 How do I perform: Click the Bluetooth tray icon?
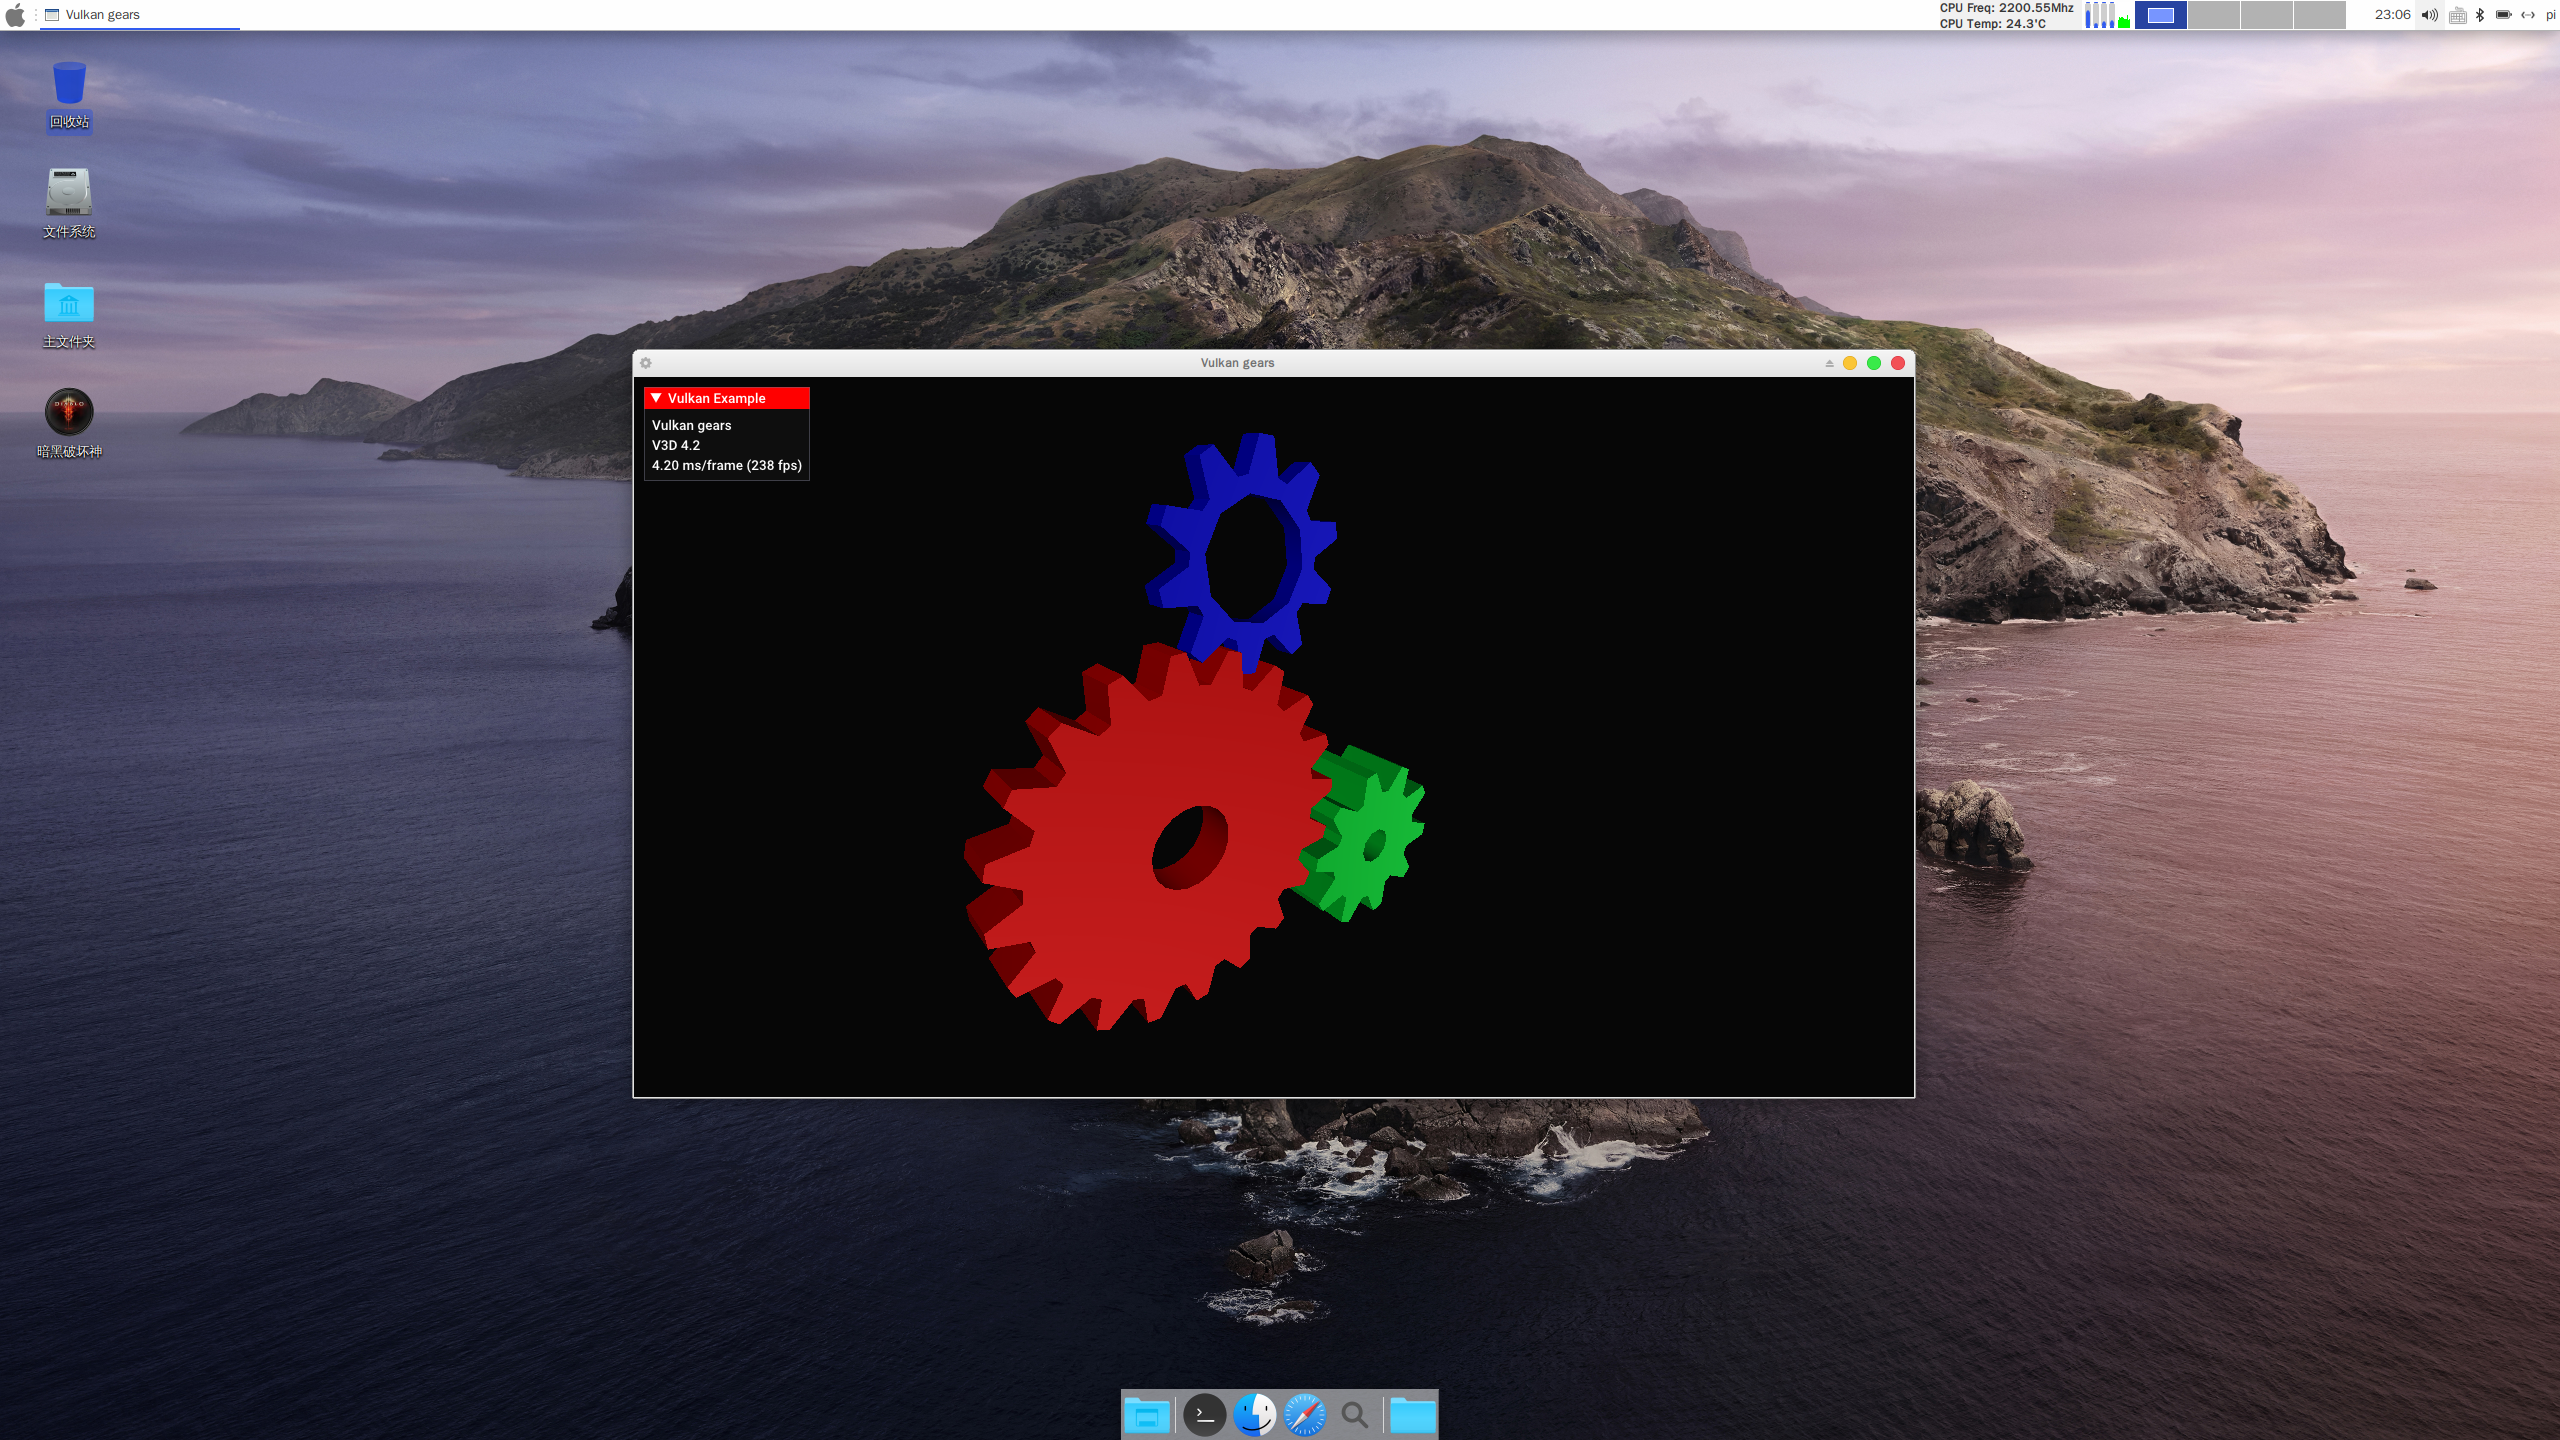tap(2480, 15)
